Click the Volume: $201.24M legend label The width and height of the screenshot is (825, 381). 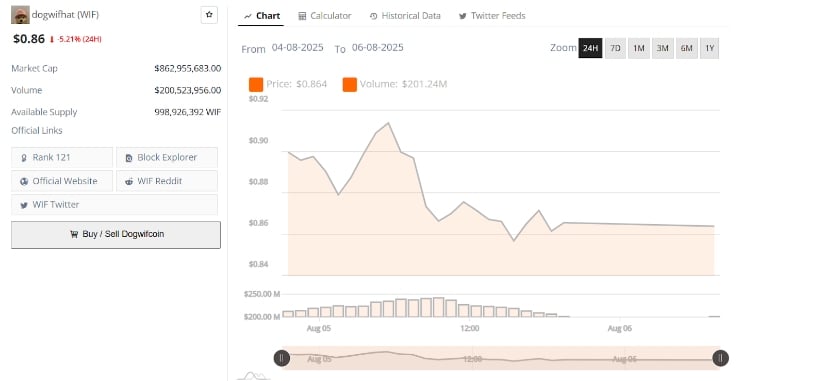pos(404,84)
